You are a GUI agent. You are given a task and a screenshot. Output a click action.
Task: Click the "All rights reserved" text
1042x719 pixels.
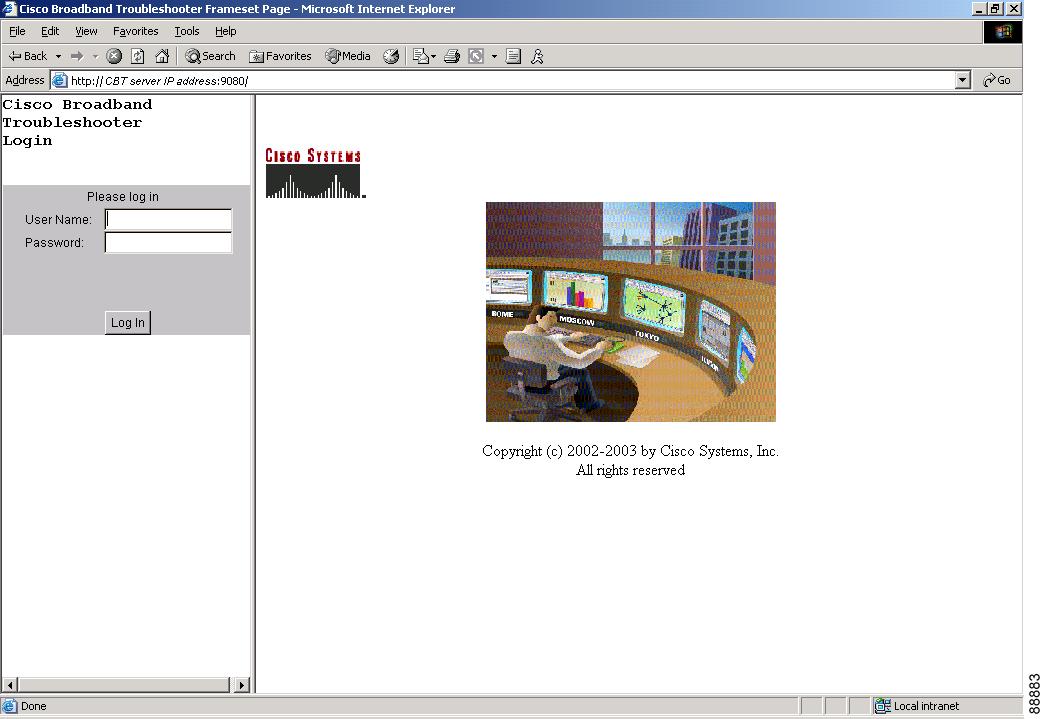(631, 470)
